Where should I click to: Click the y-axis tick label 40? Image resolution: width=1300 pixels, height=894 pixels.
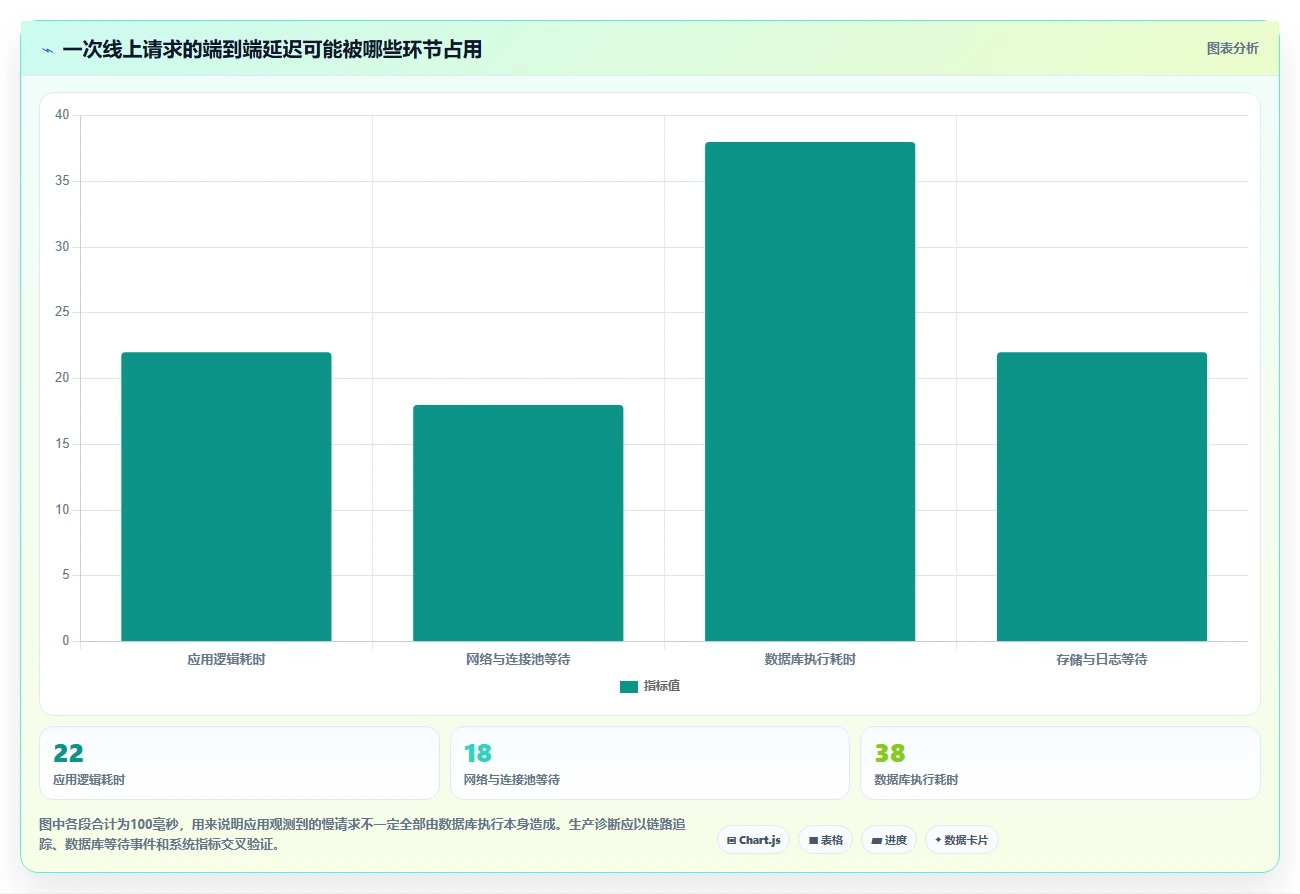pos(62,115)
